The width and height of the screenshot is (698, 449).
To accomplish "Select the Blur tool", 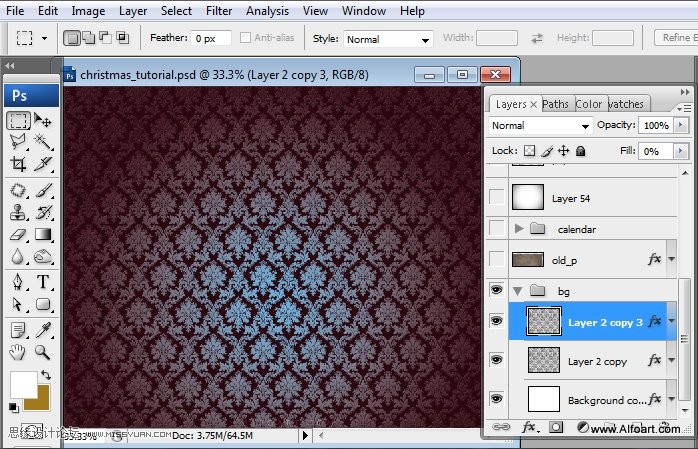I will pyautogui.click(x=18, y=256).
